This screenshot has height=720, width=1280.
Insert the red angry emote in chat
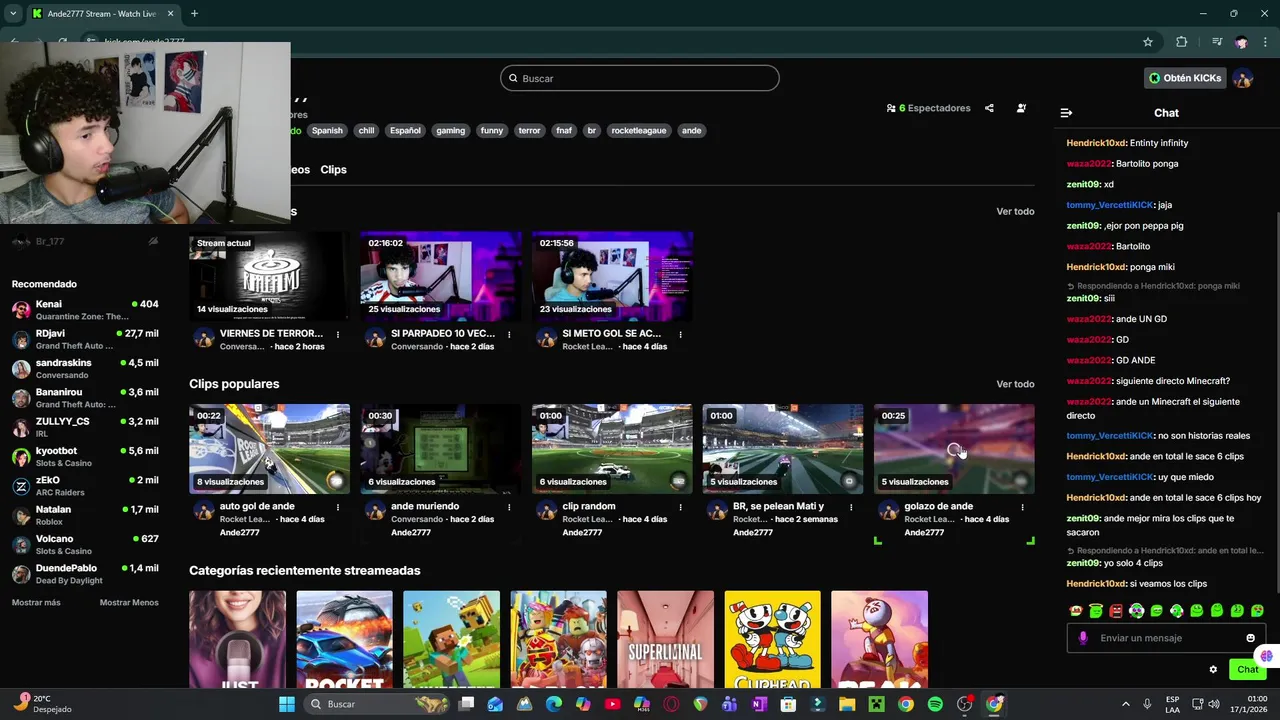pos(1116,611)
